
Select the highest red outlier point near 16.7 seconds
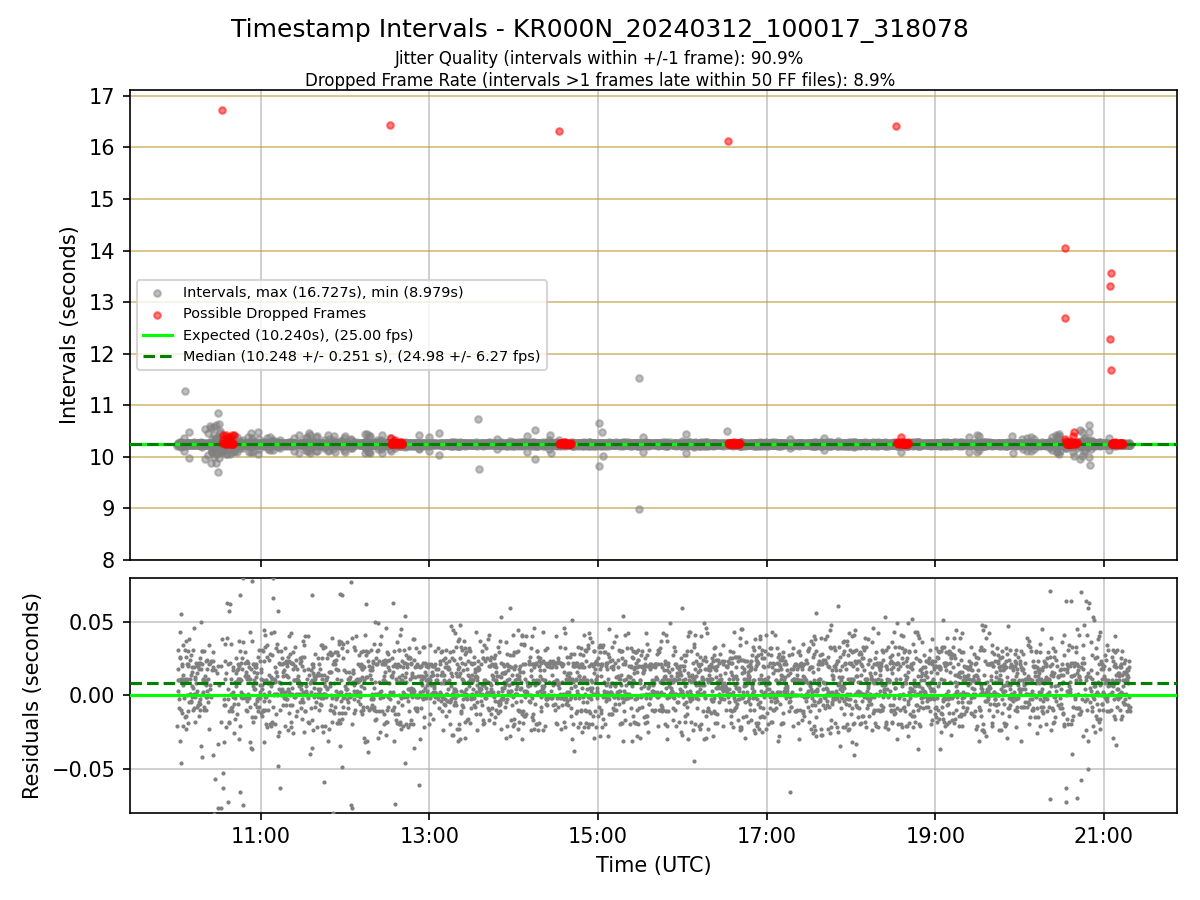click(x=222, y=110)
